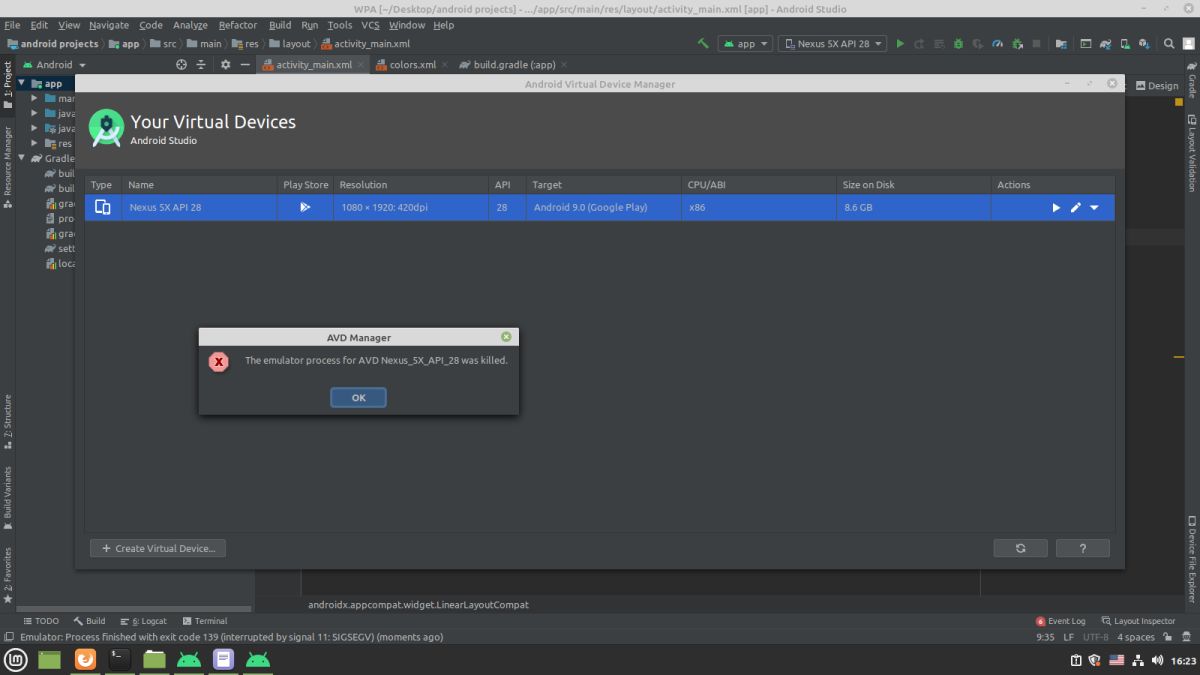Open the Event Log tool window
The width and height of the screenshot is (1200, 675).
(1061, 621)
